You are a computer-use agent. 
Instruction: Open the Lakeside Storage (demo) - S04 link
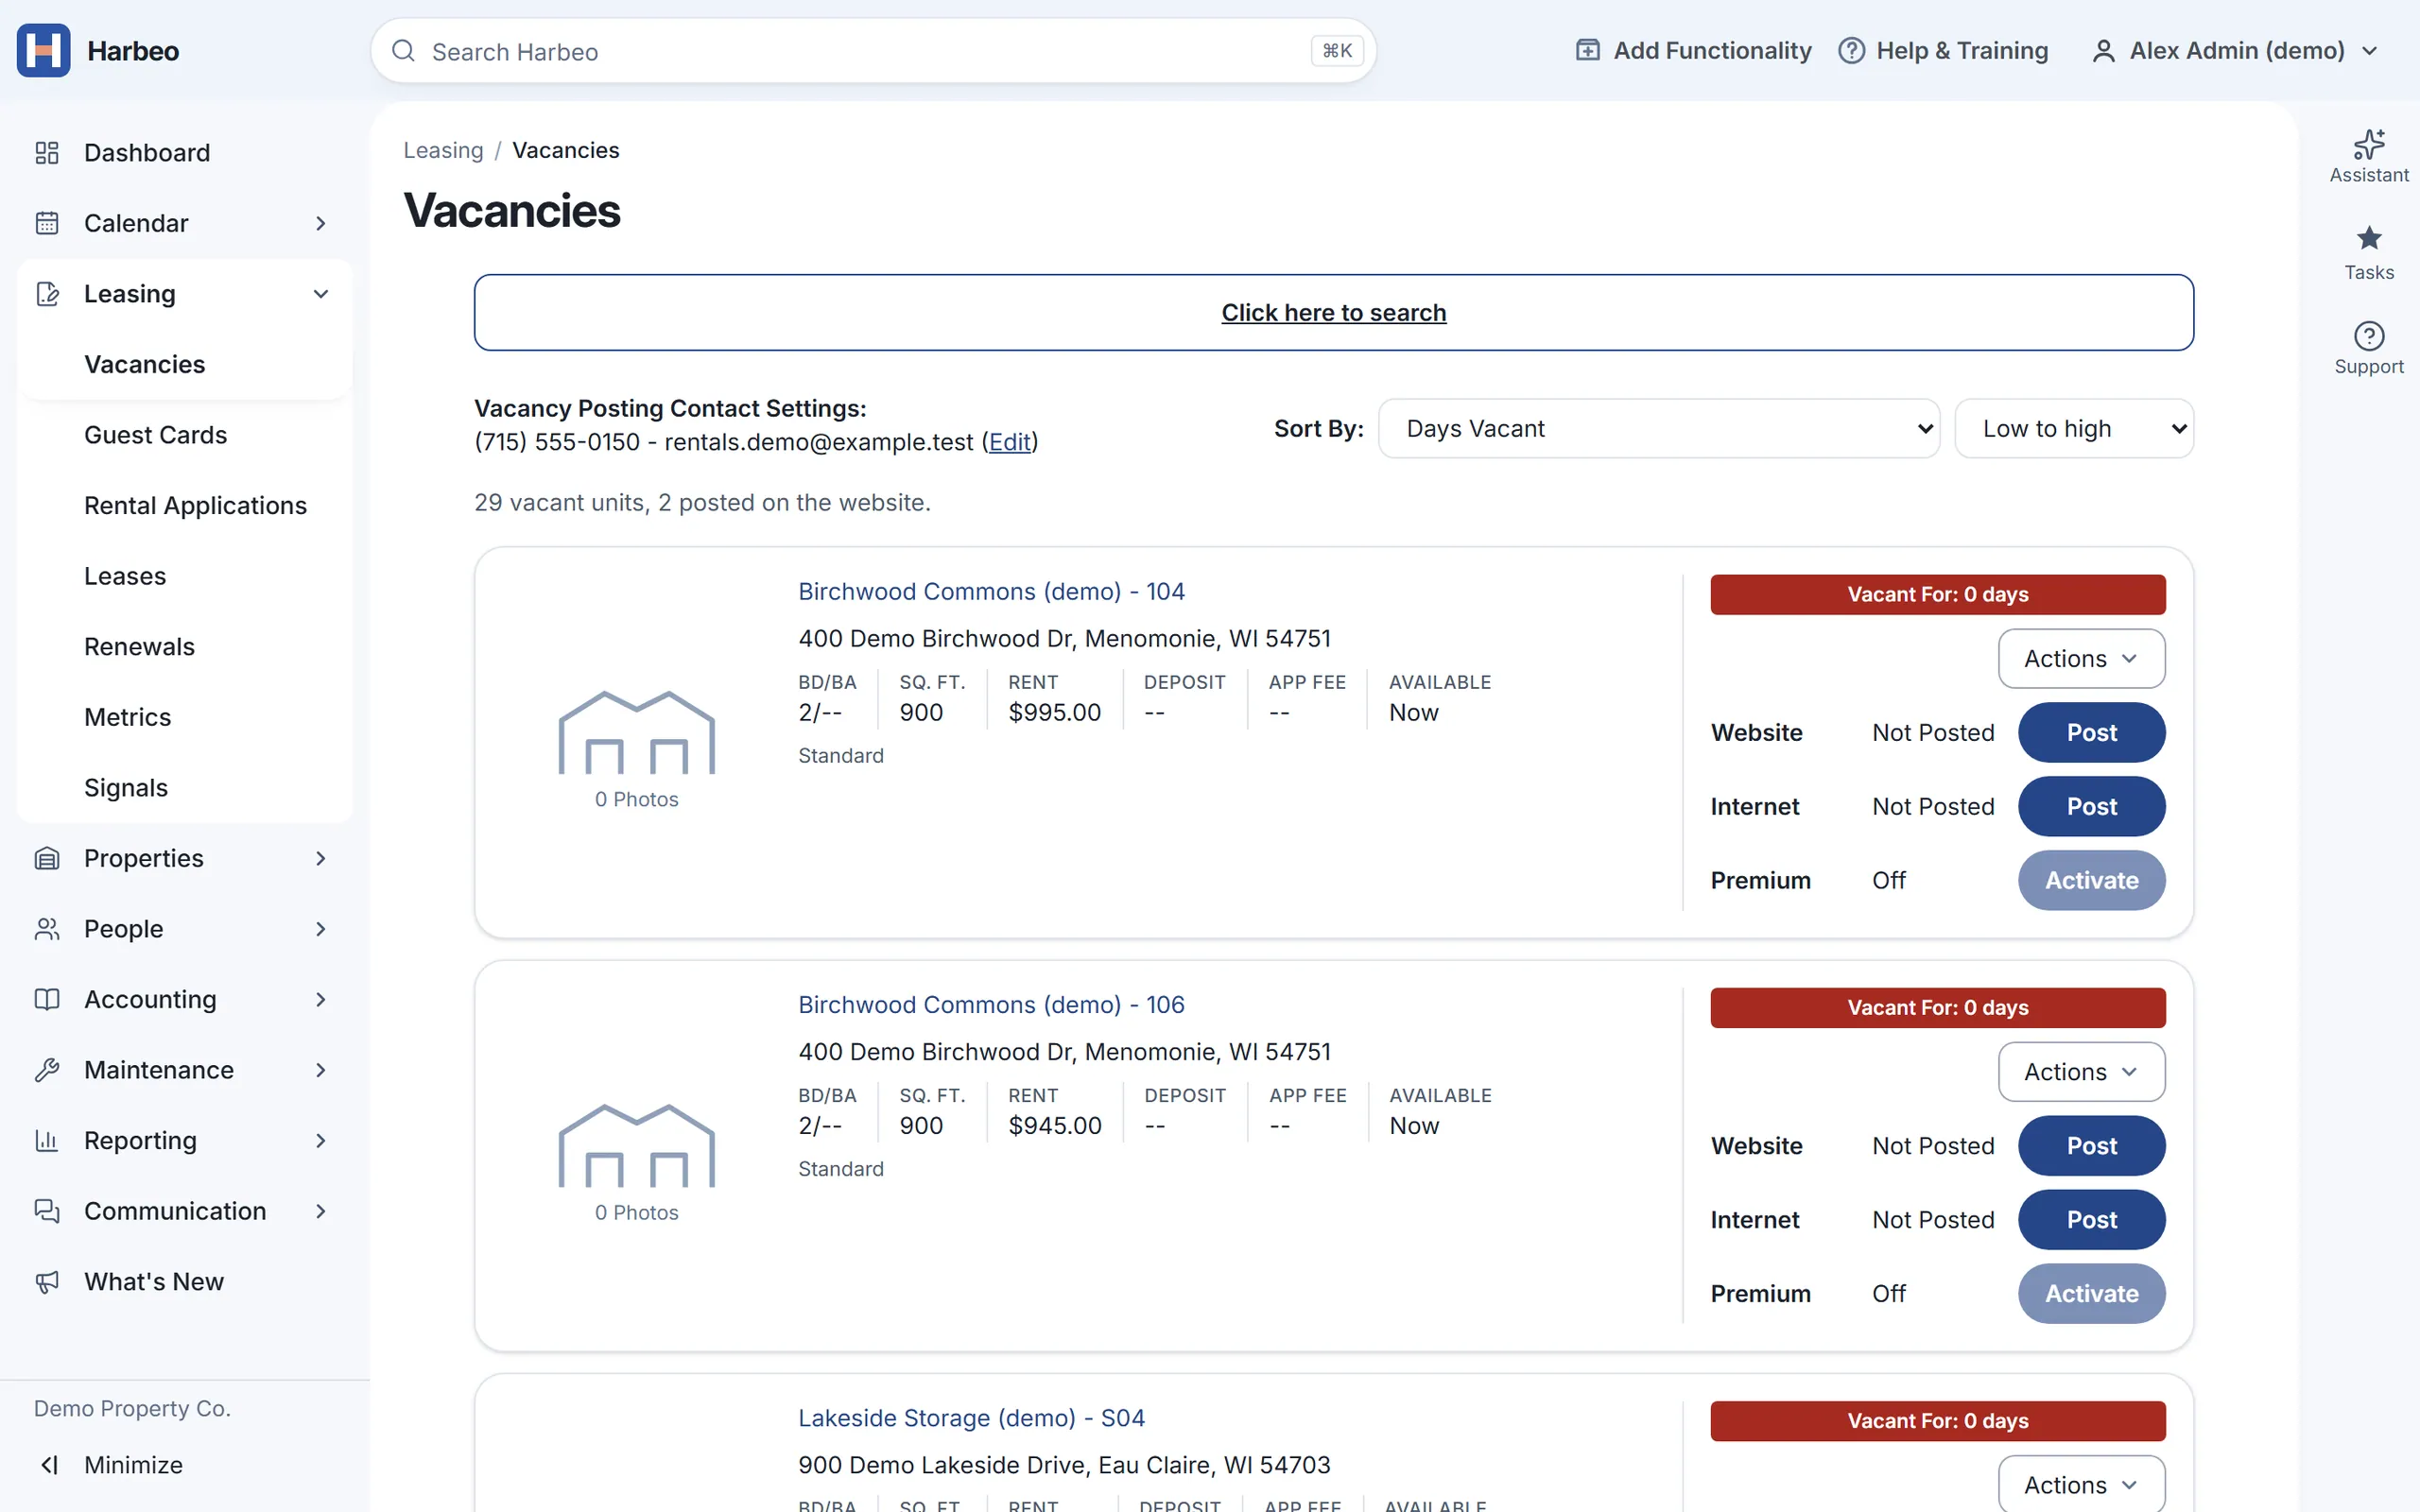click(971, 1418)
